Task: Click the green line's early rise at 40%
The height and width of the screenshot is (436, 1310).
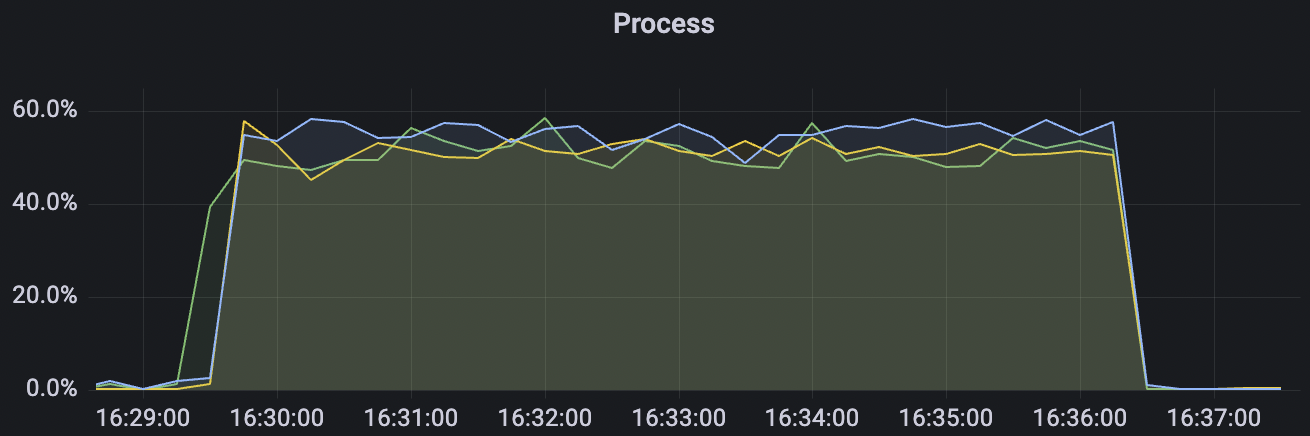Action: coord(210,207)
